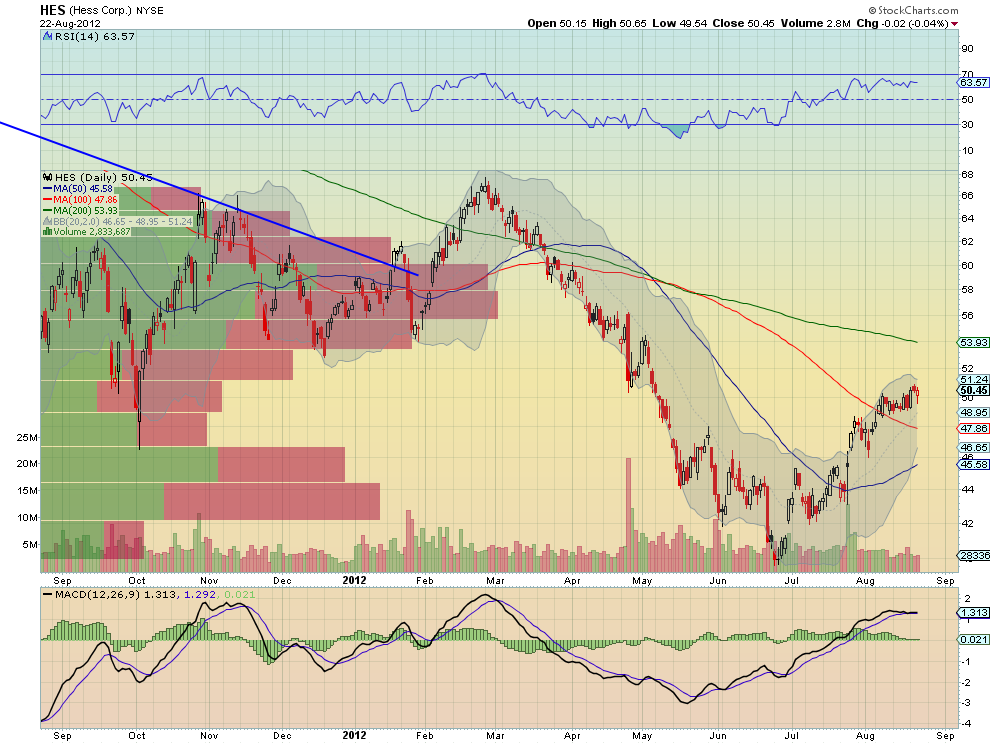Click the -4 label on the MACD axis
Screen dimensions: 990x744
click(x=965, y=723)
